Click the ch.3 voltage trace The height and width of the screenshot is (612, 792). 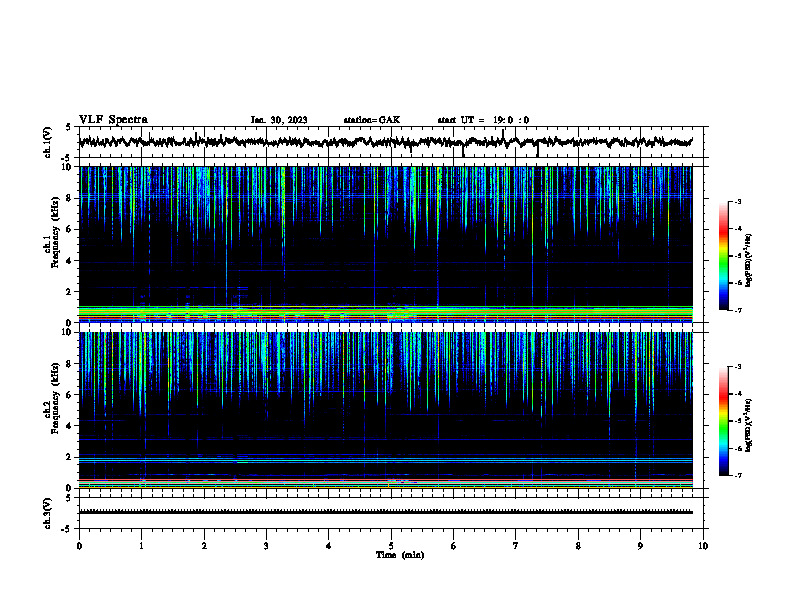coord(386,512)
